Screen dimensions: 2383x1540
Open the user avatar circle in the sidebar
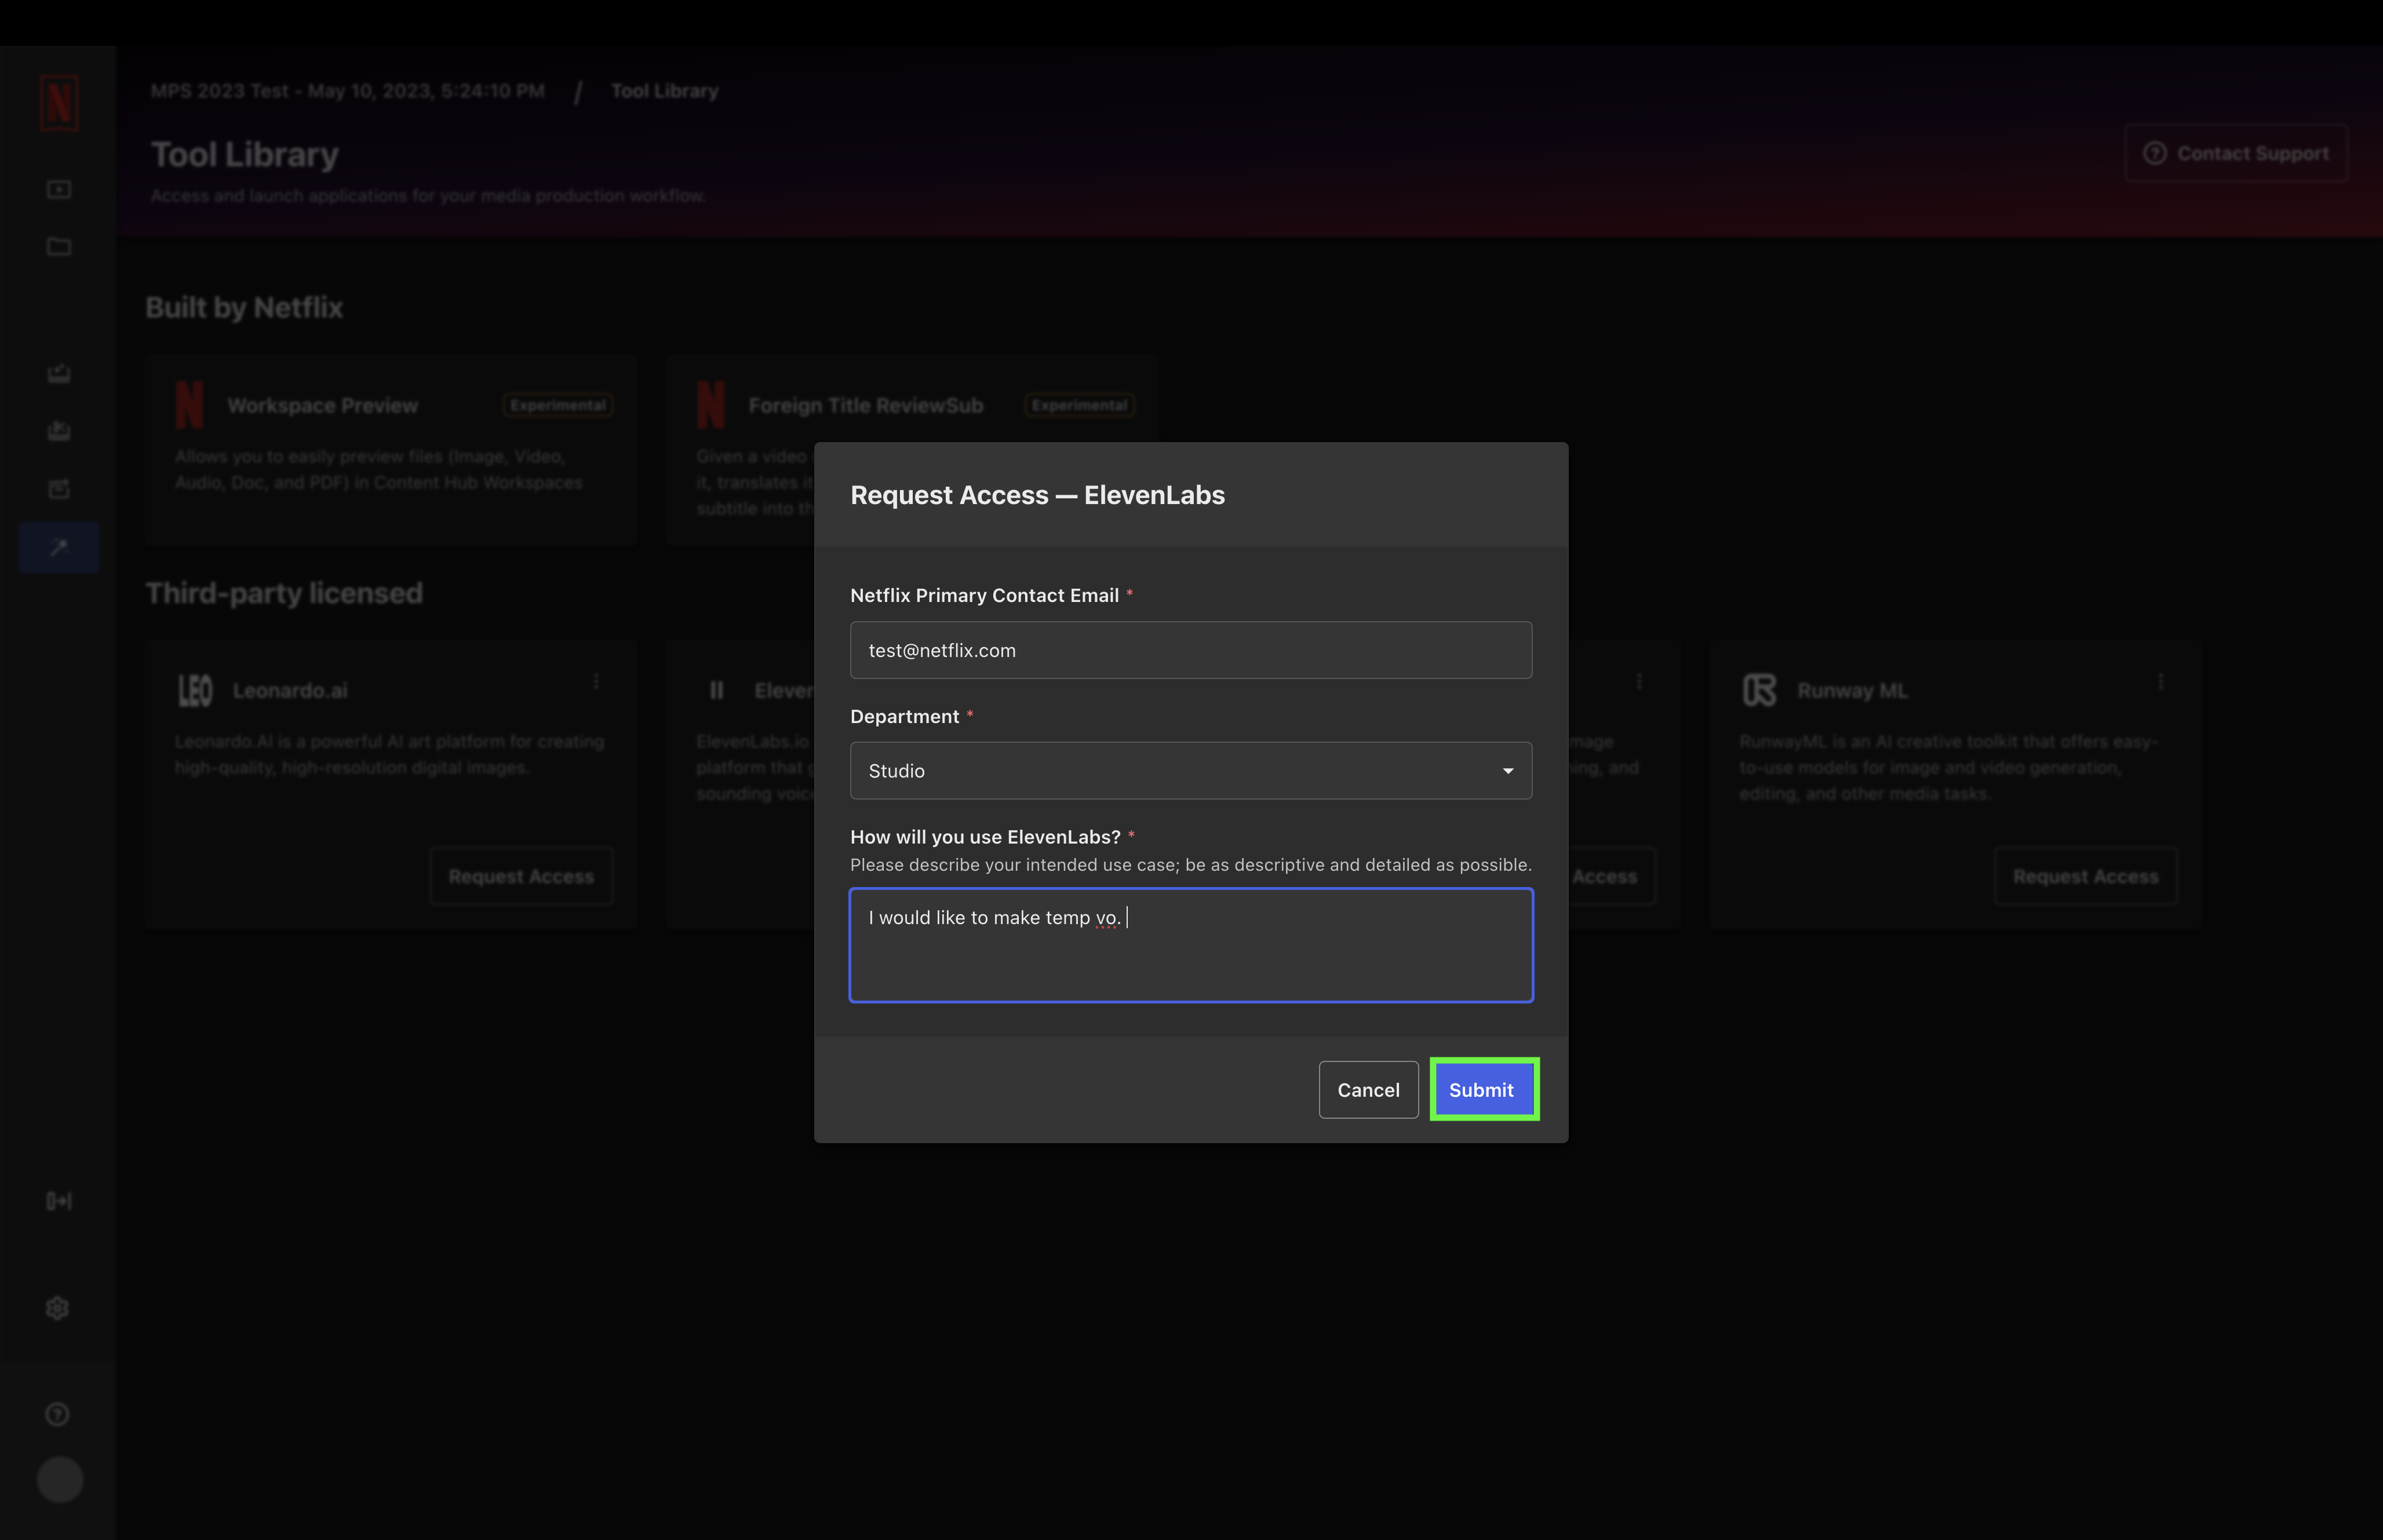coord(60,1479)
